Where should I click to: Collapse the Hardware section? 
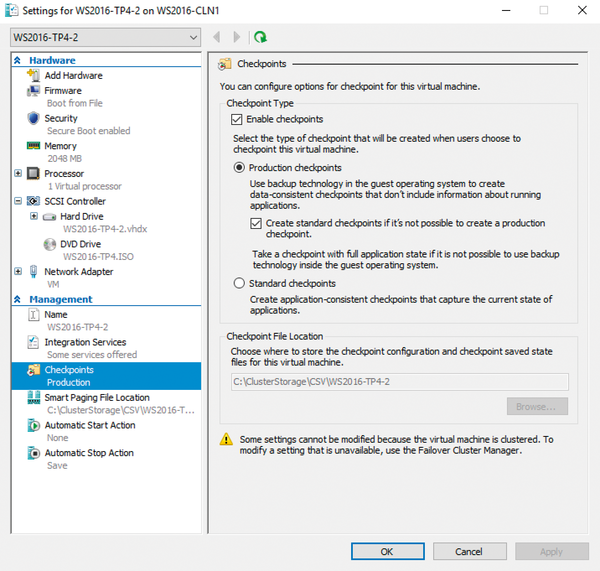pos(17,60)
